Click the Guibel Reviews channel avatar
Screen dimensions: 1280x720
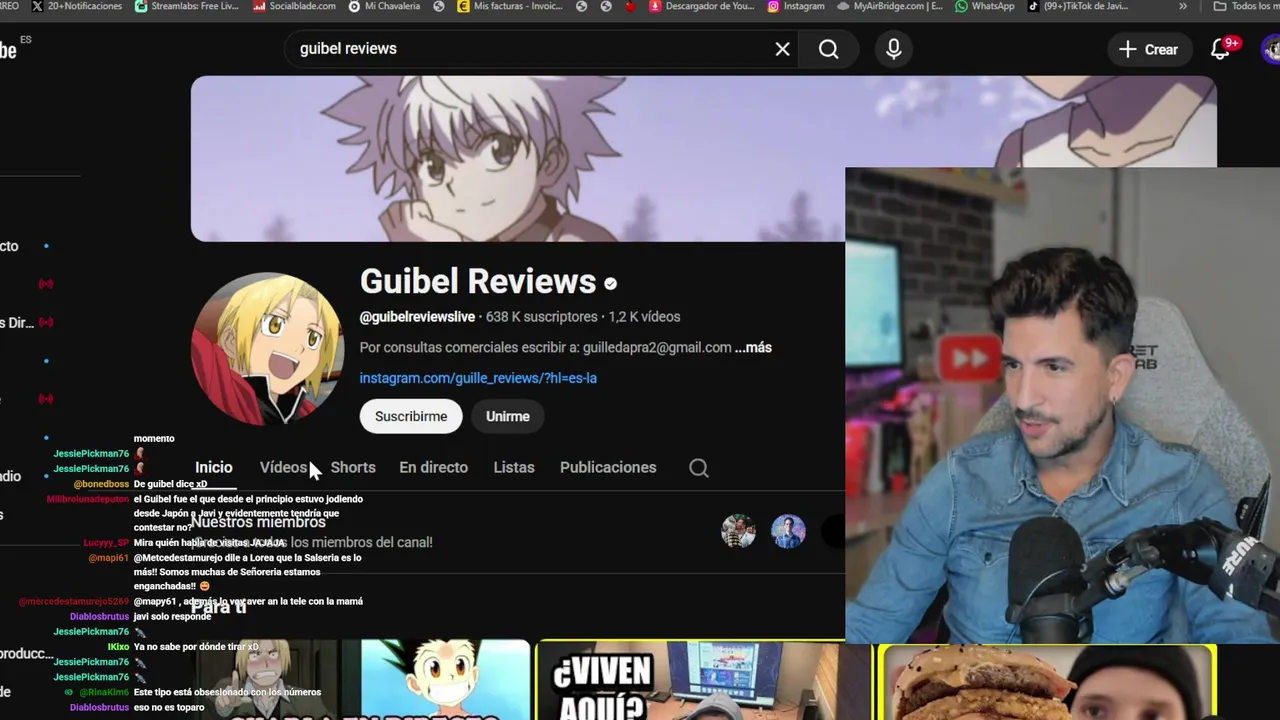pos(267,349)
